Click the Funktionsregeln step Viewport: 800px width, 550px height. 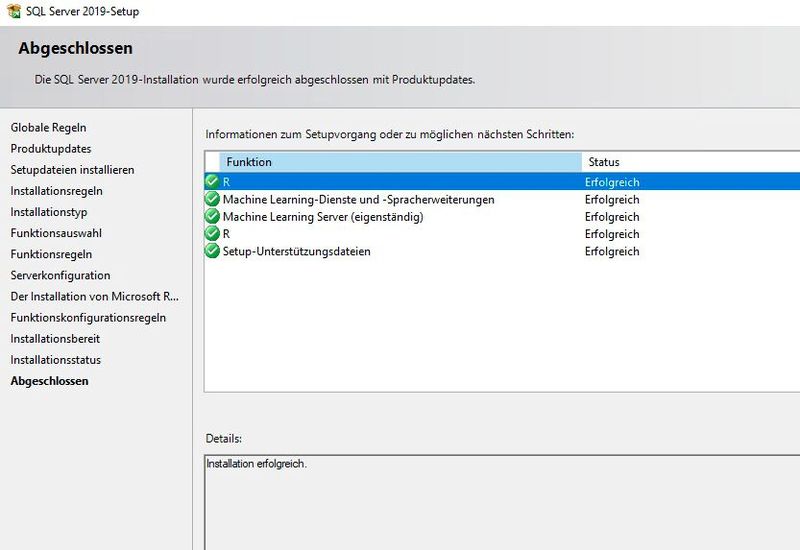(x=51, y=254)
